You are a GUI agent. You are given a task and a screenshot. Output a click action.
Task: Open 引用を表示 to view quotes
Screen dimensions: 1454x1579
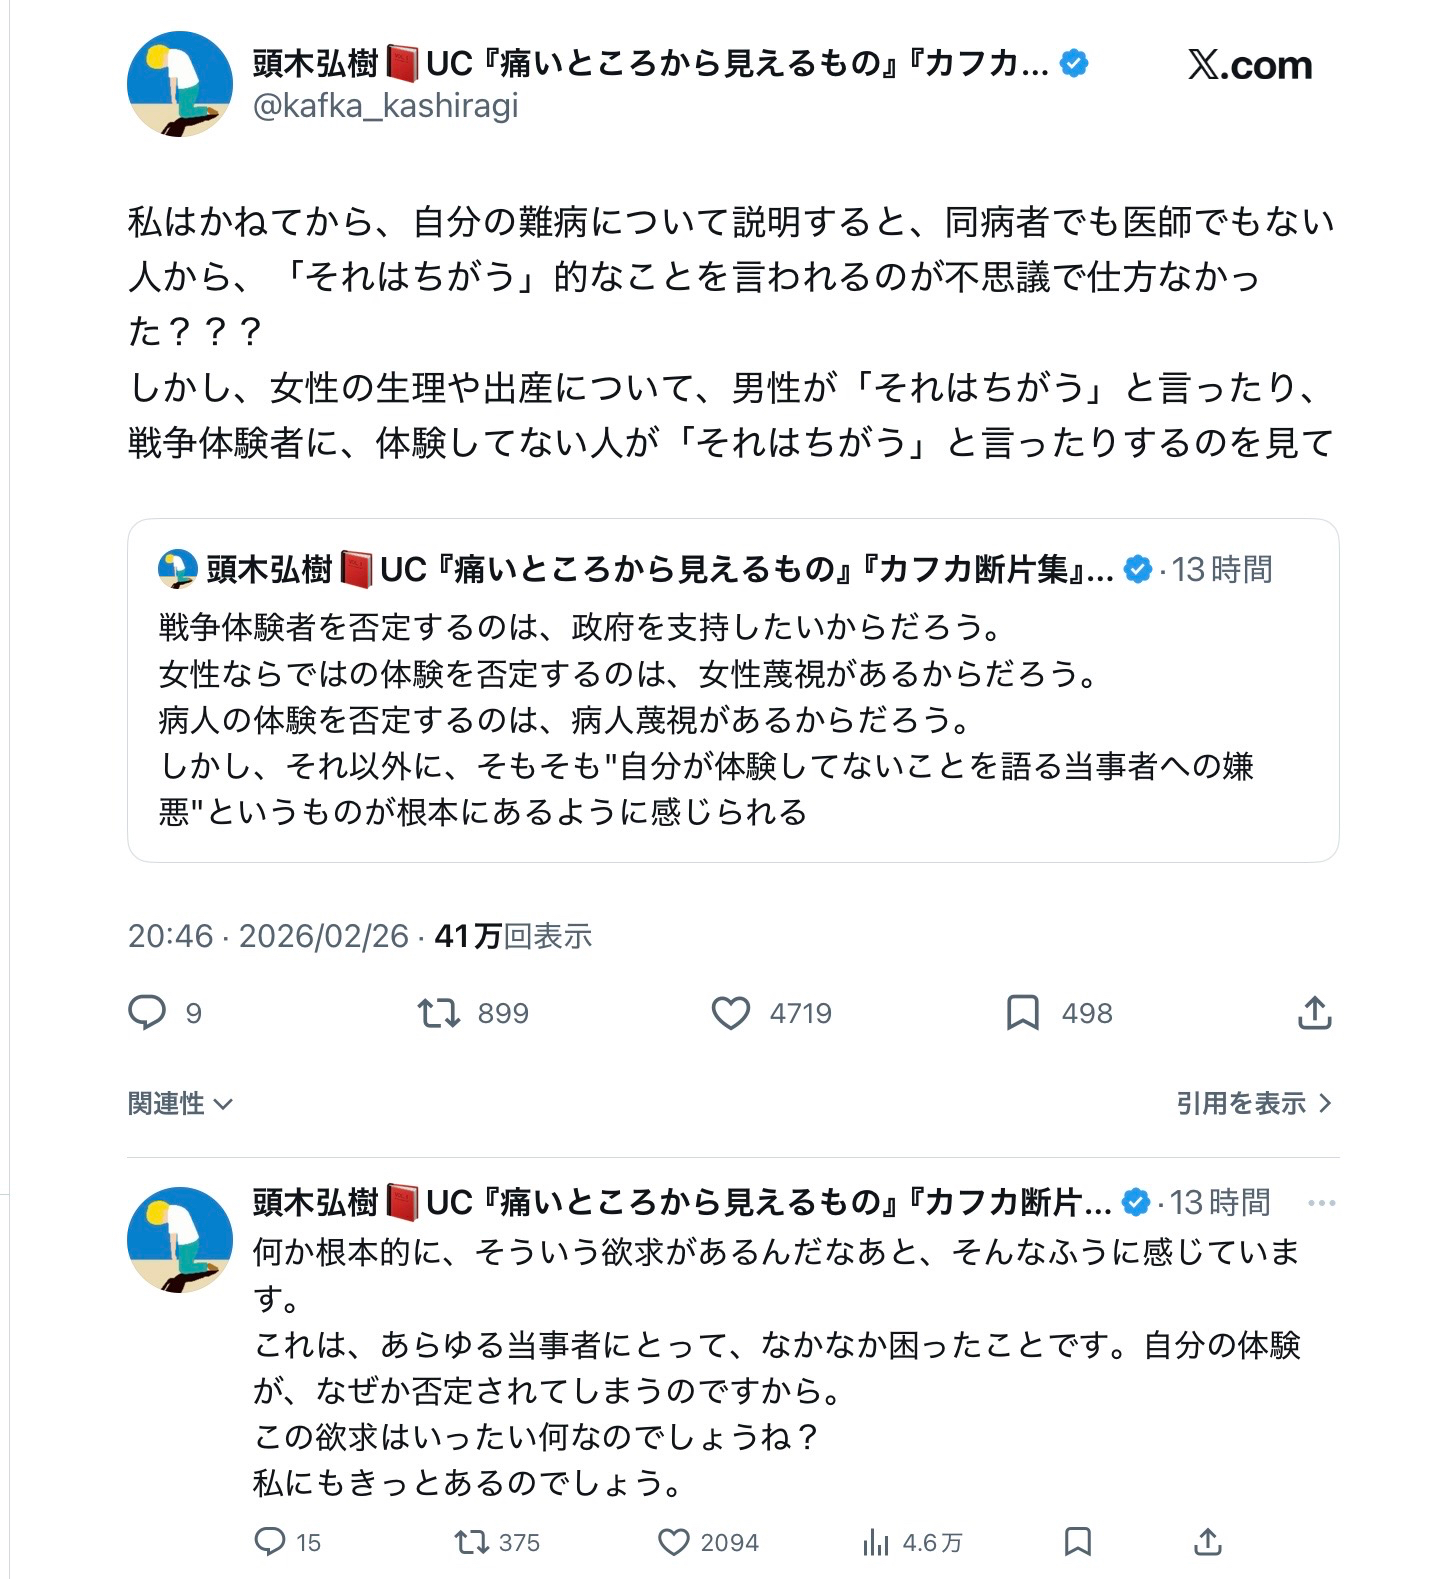tap(1253, 1103)
